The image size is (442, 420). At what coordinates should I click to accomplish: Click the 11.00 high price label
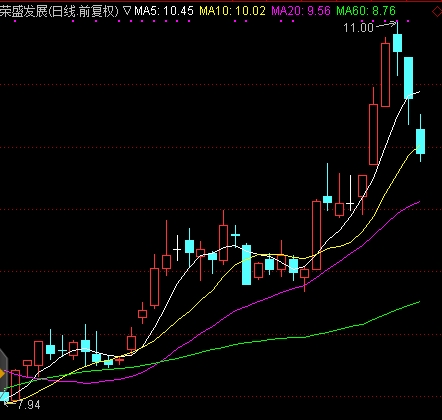pos(358,28)
